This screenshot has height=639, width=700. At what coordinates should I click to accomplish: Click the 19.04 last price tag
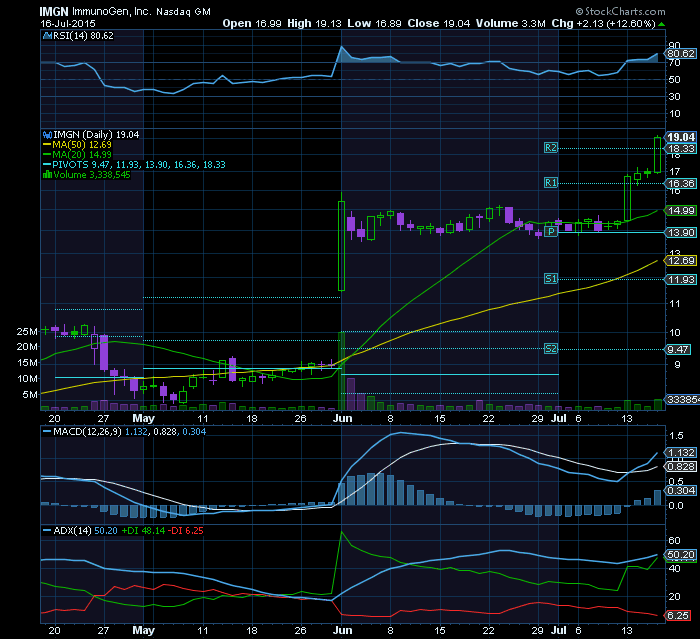click(x=681, y=137)
